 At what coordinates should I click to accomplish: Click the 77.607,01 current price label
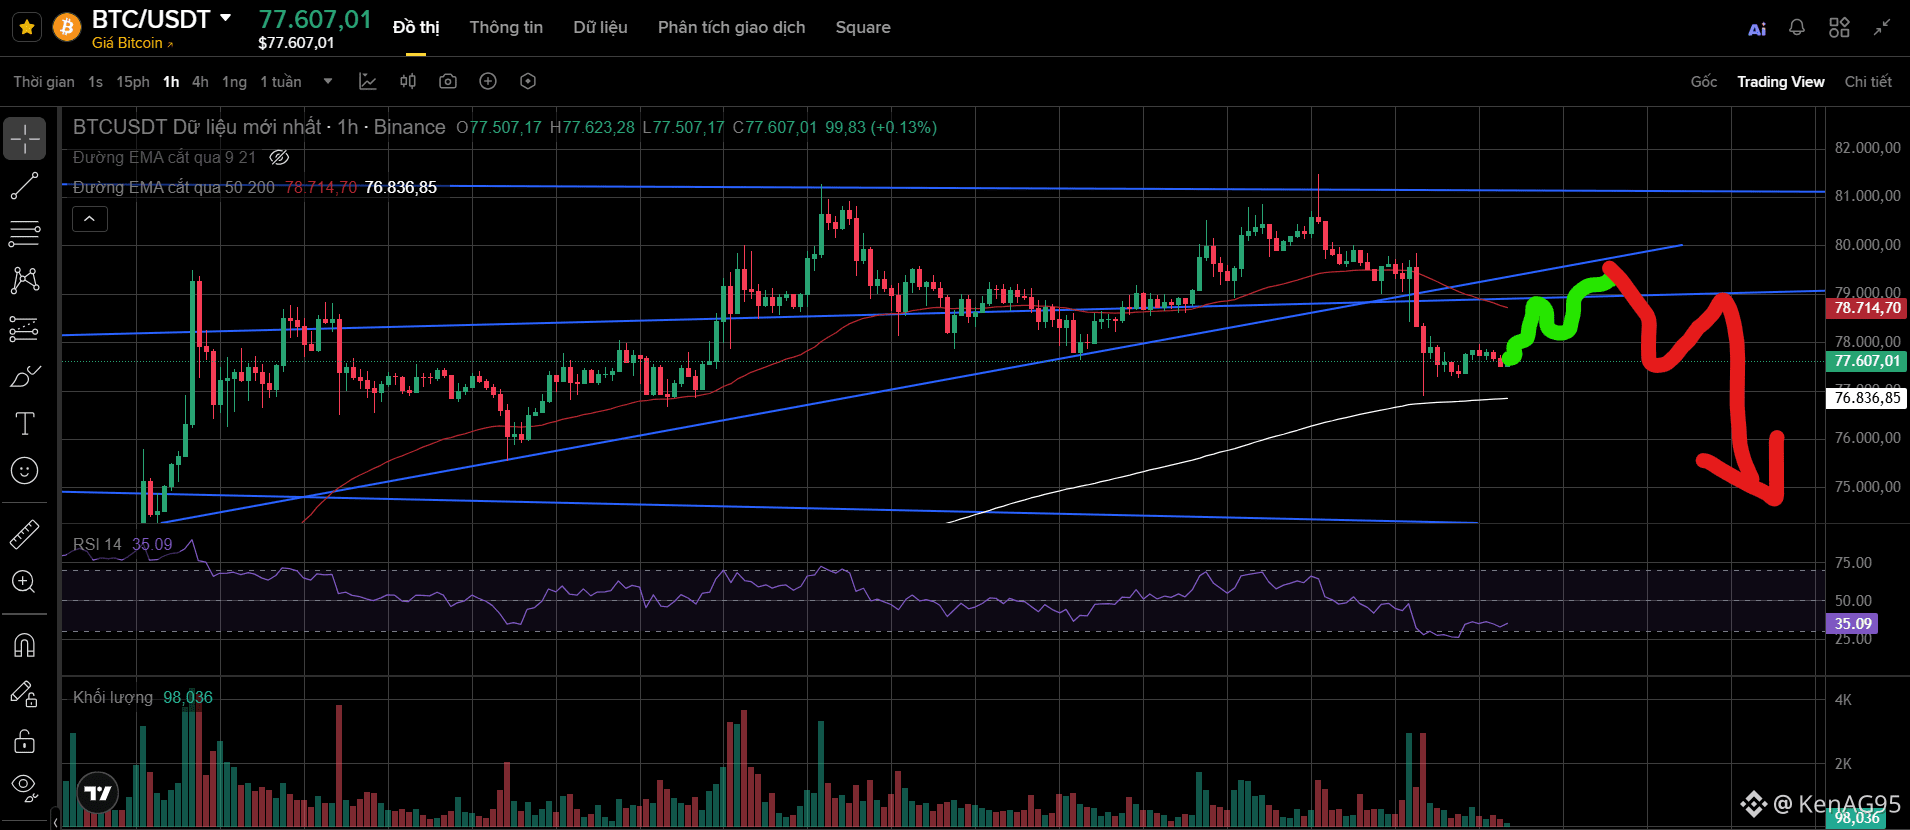point(1866,361)
